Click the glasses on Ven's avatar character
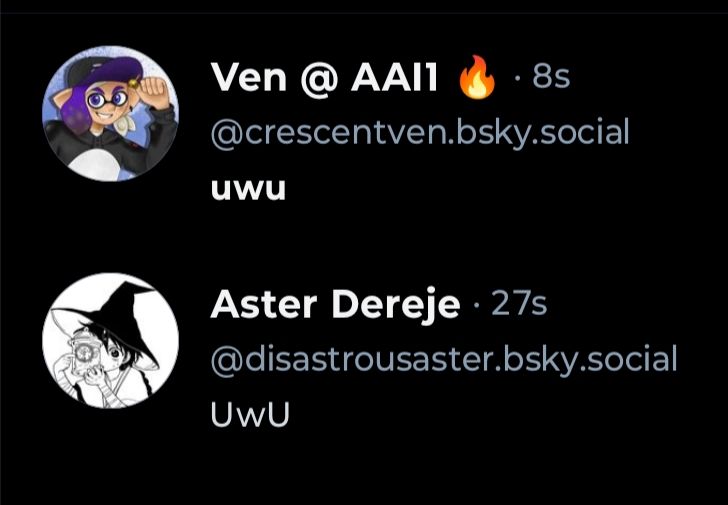 tap(107, 99)
